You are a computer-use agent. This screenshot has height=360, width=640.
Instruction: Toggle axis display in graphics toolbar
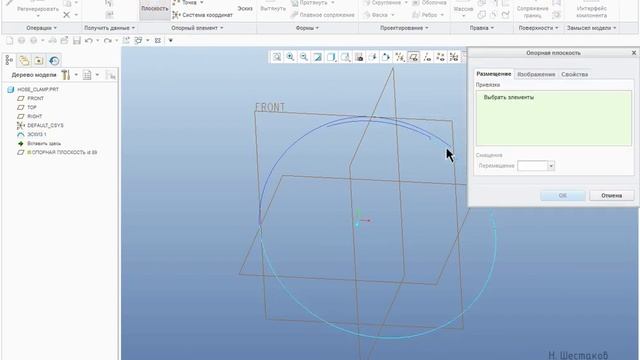tap(427, 57)
